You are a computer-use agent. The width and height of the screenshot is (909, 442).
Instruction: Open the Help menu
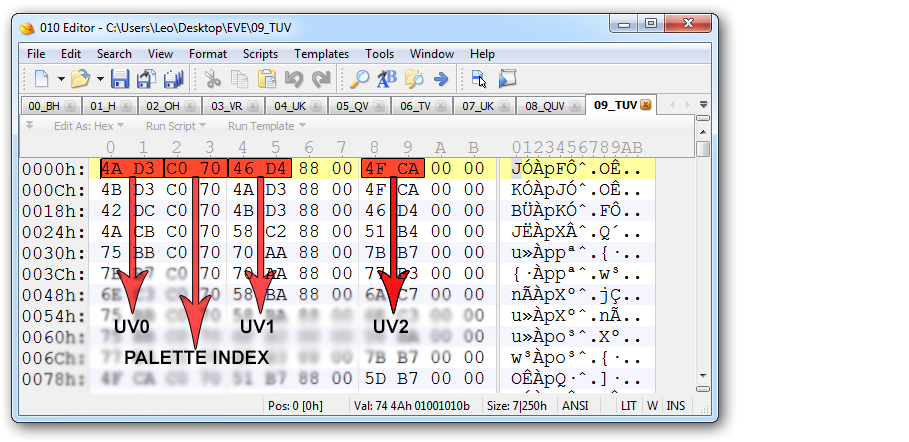click(482, 54)
